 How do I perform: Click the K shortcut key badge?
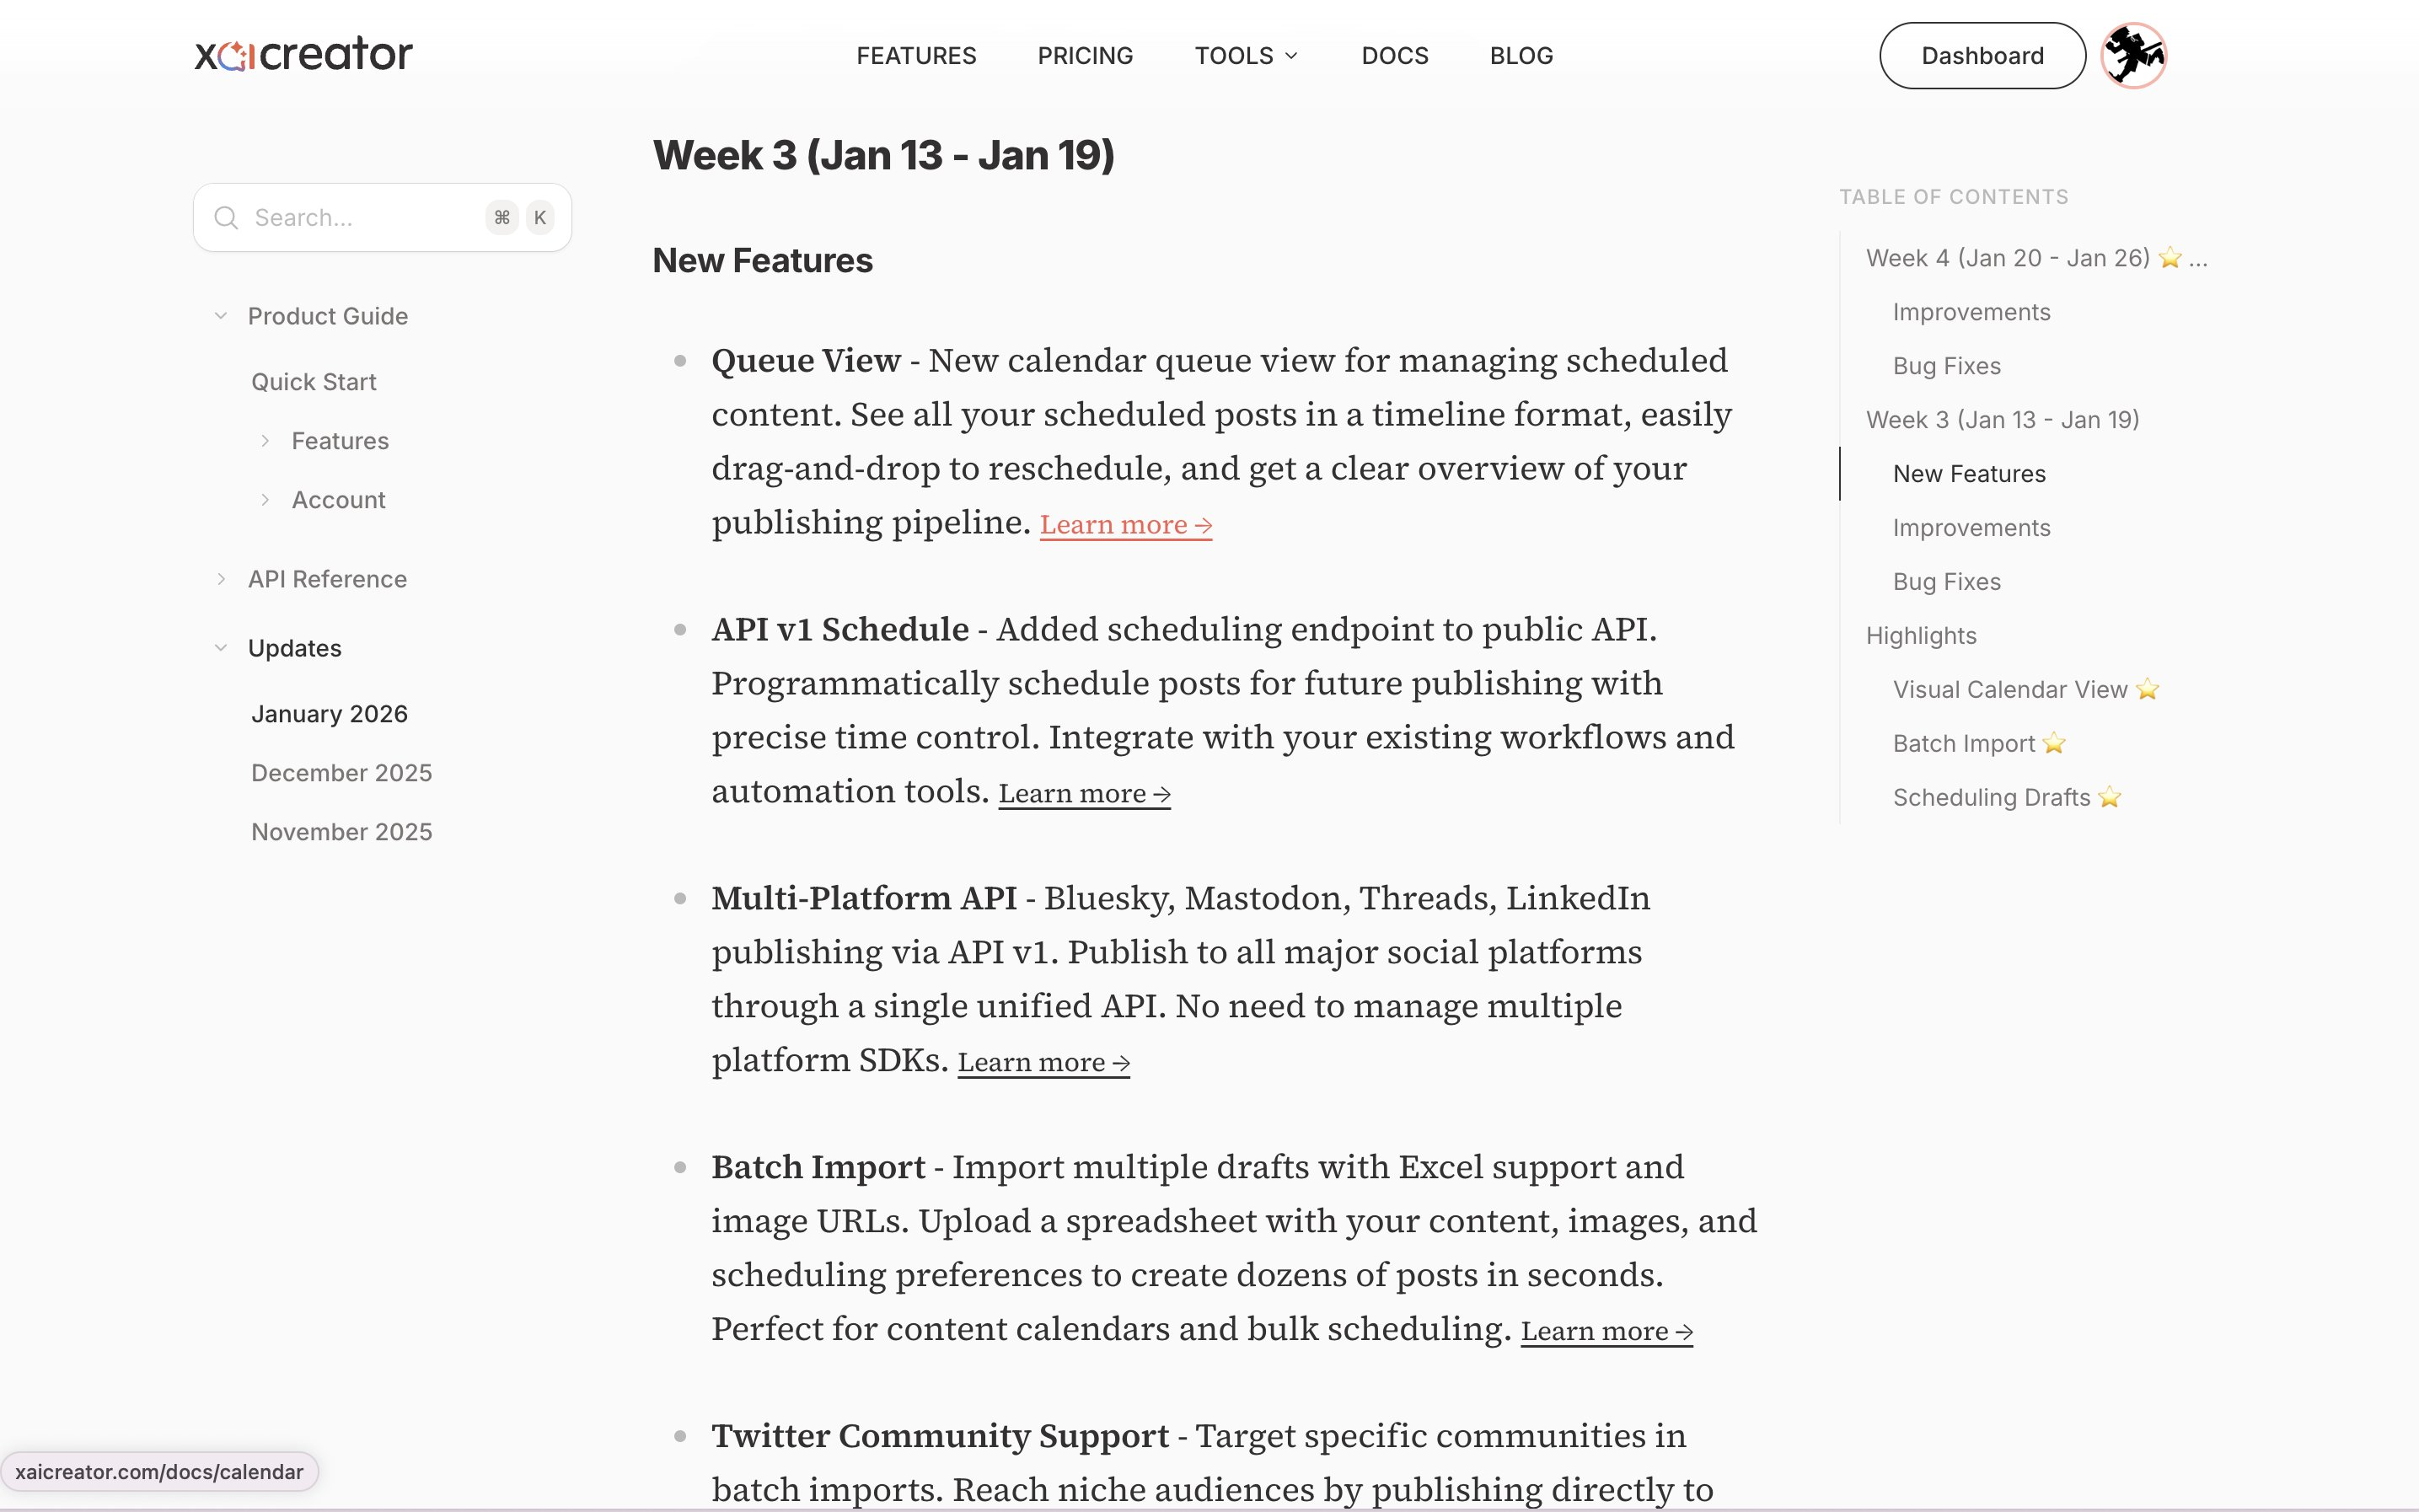click(x=540, y=218)
